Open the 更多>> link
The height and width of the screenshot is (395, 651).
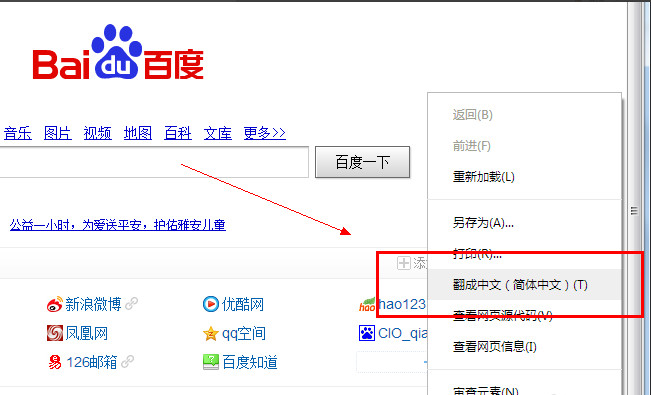tap(264, 133)
